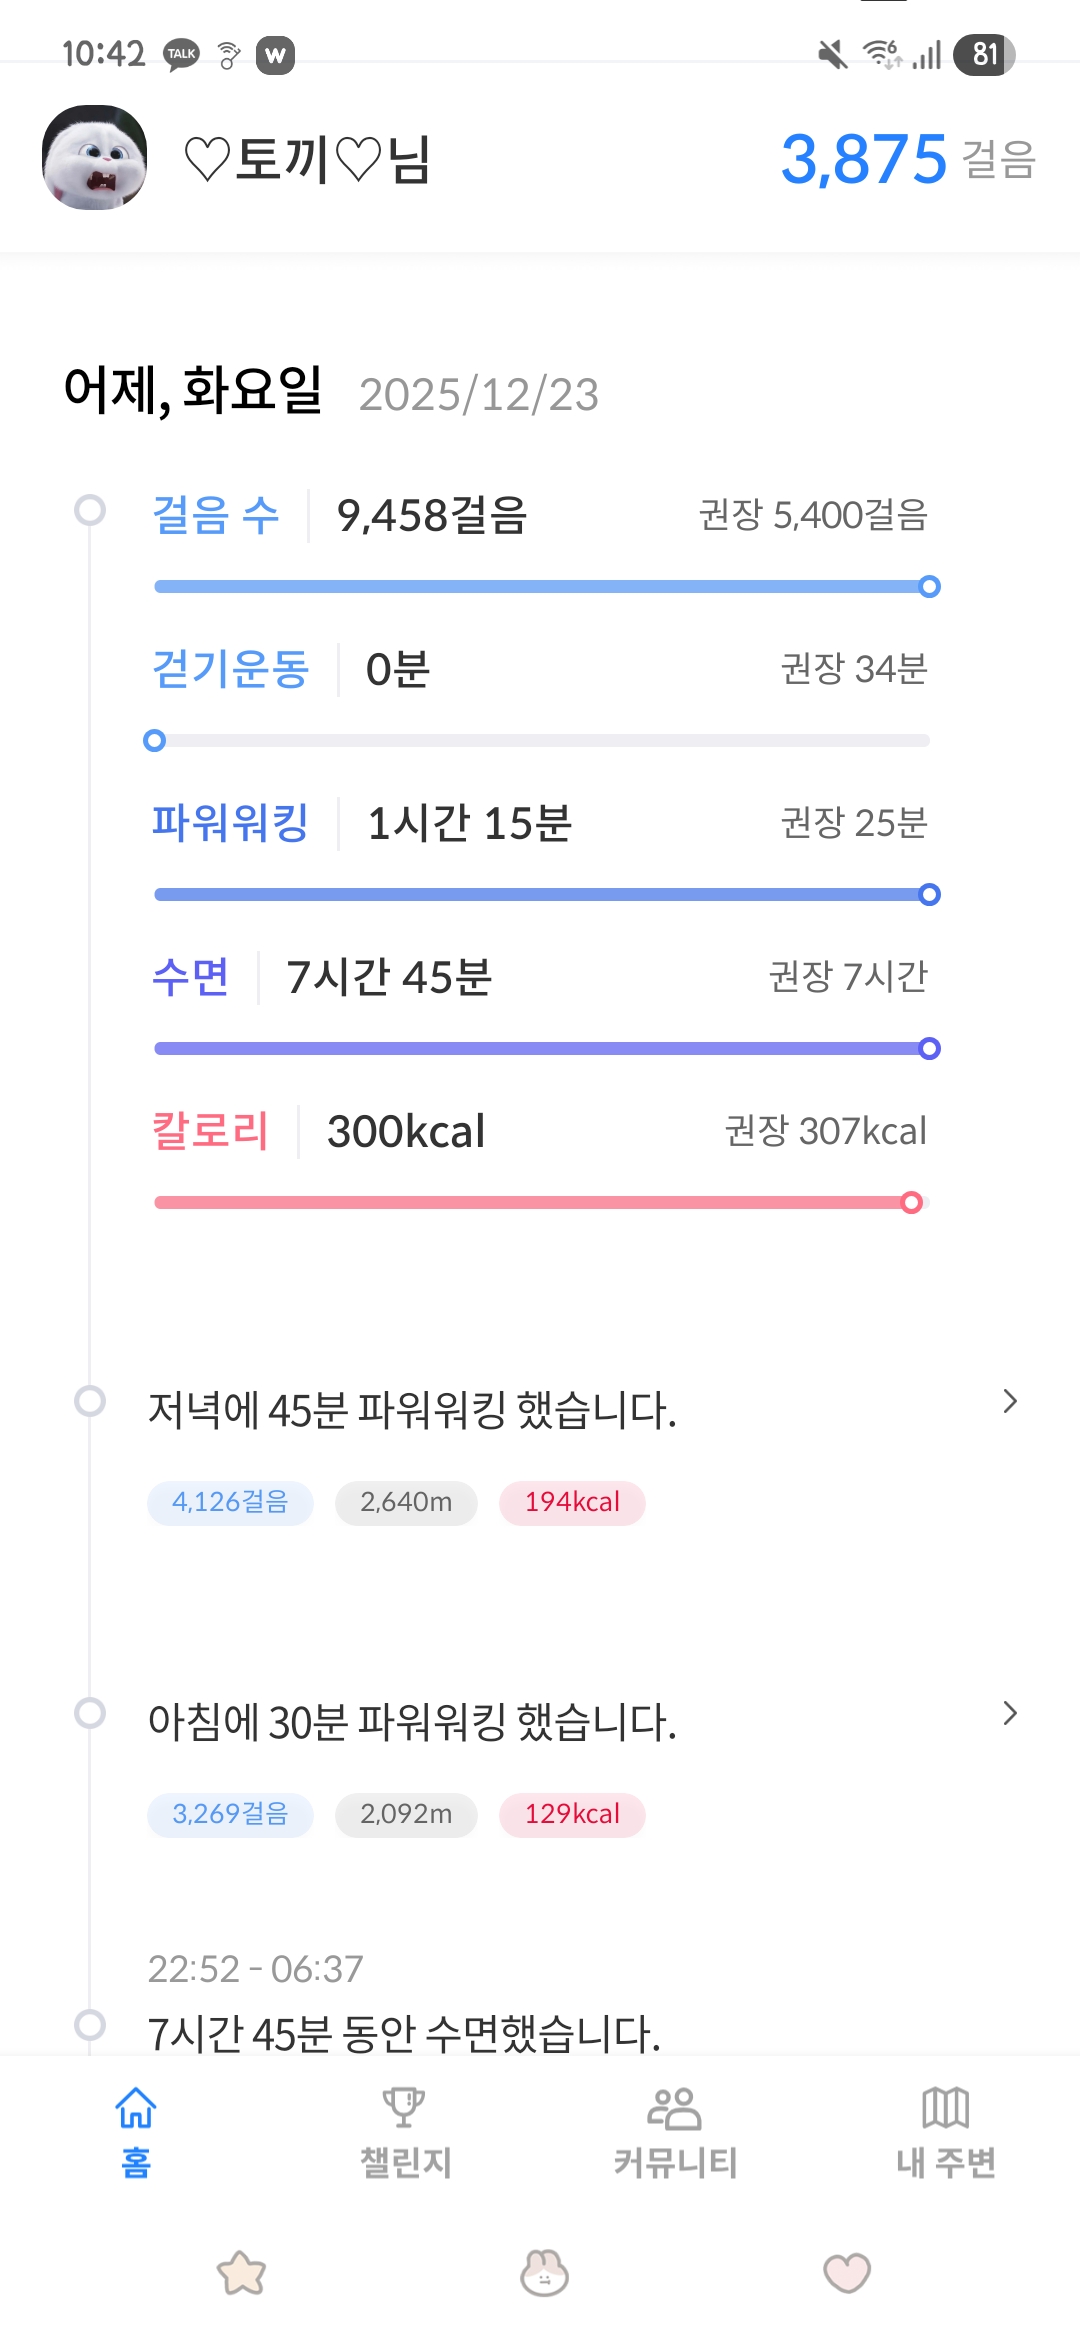Tap the star icon at bottom
Image resolution: width=1080 pixels, height=2340 pixels.
242,2273
